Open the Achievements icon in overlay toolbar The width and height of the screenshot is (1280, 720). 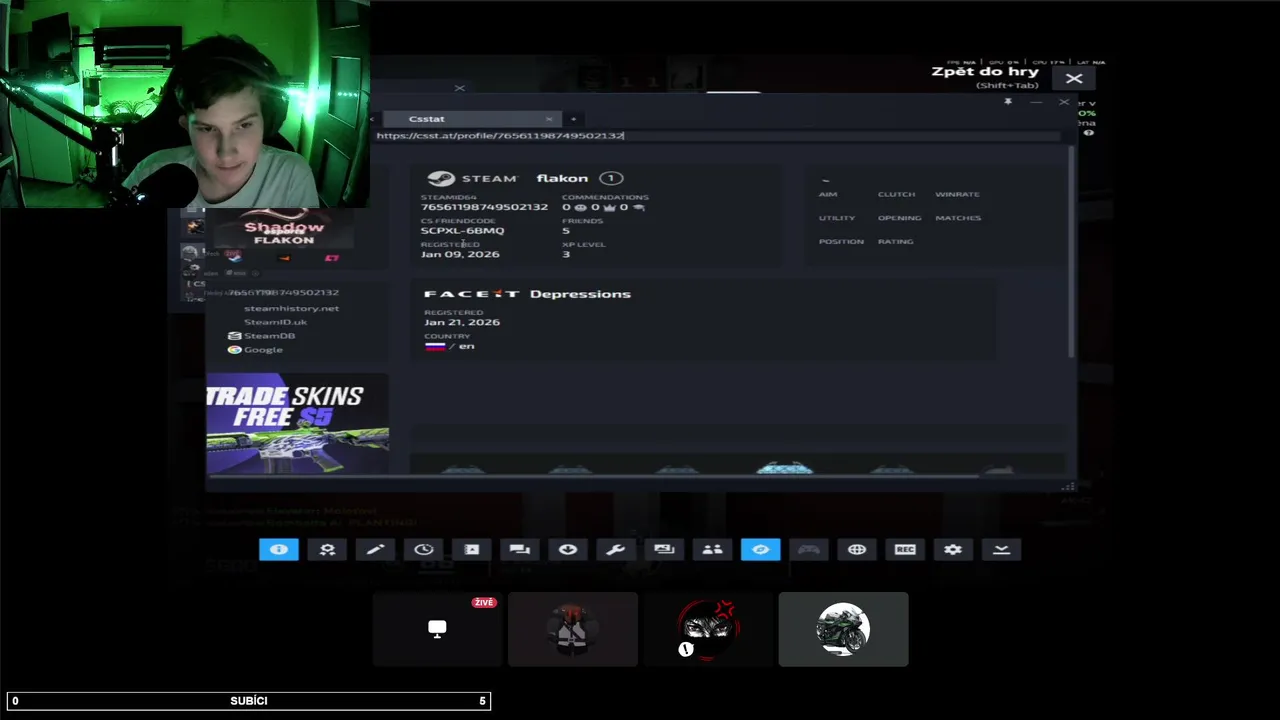click(x=327, y=549)
